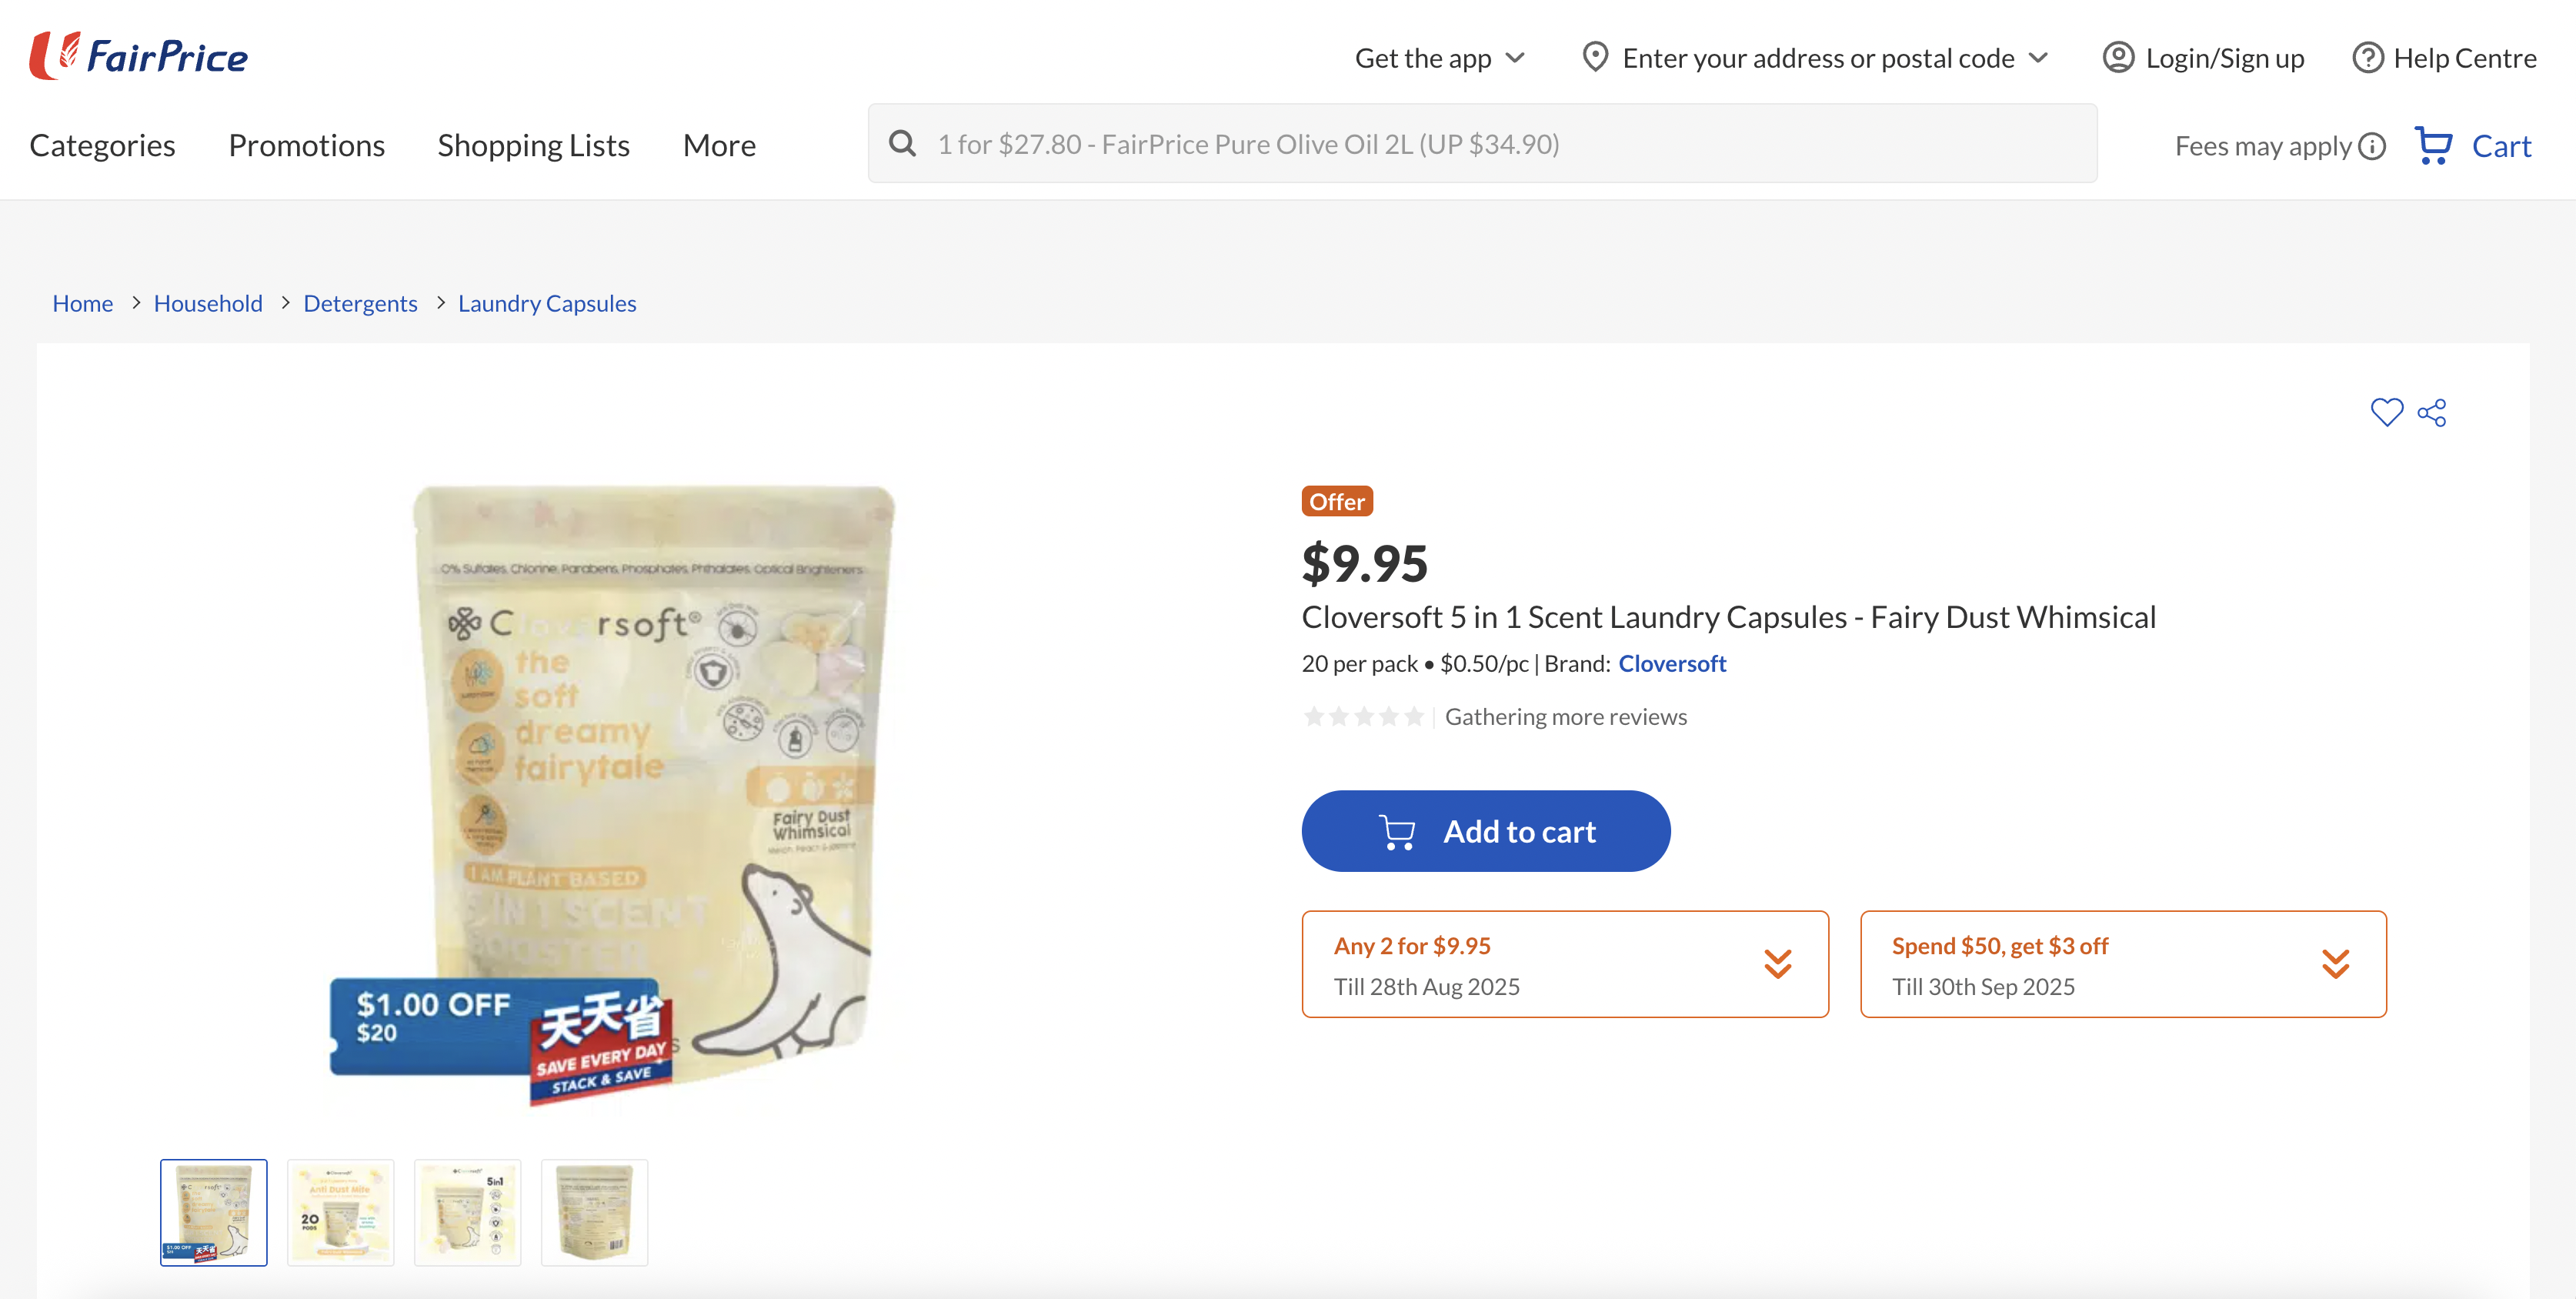The width and height of the screenshot is (2576, 1299).
Task: Expand the Any 2 for $9.95 offer
Action: [x=1777, y=964]
